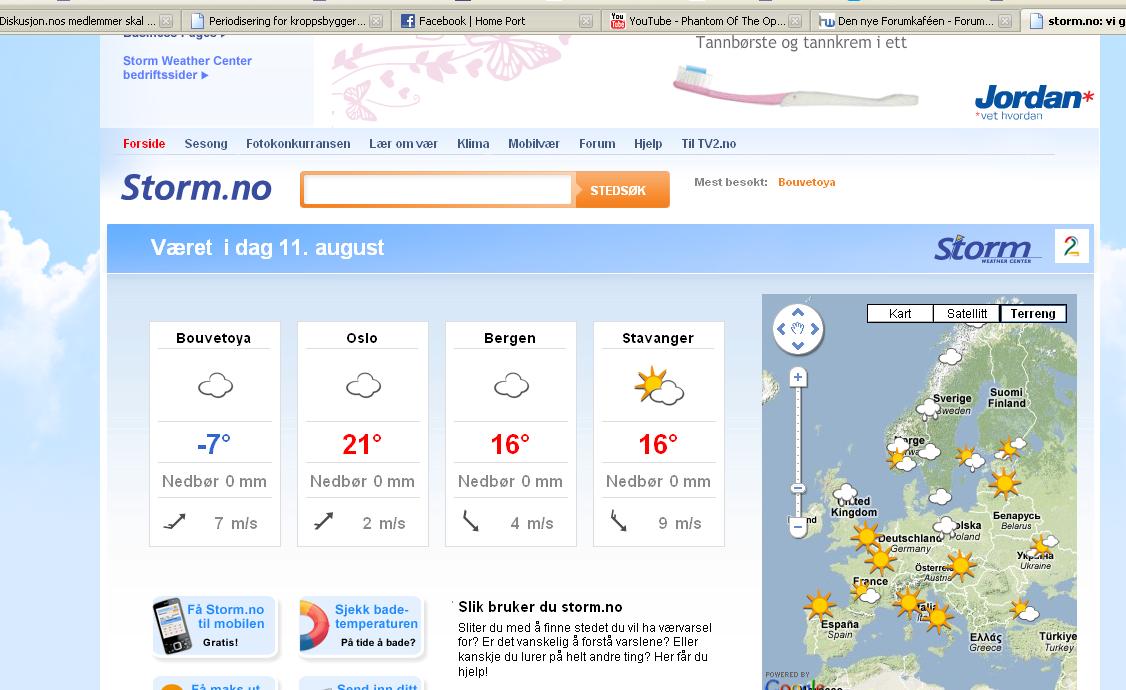The image size is (1126, 690).
Task: Open Fotokonkurransen in navigation
Action: click(x=298, y=144)
